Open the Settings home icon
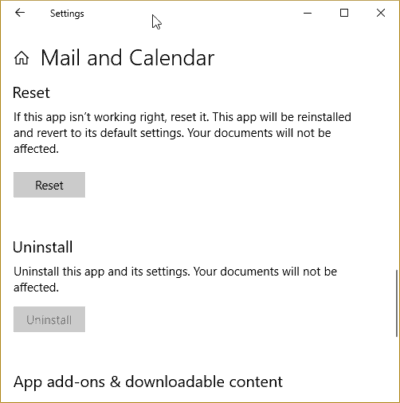This screenshot has height=403, width=400. 22,58
